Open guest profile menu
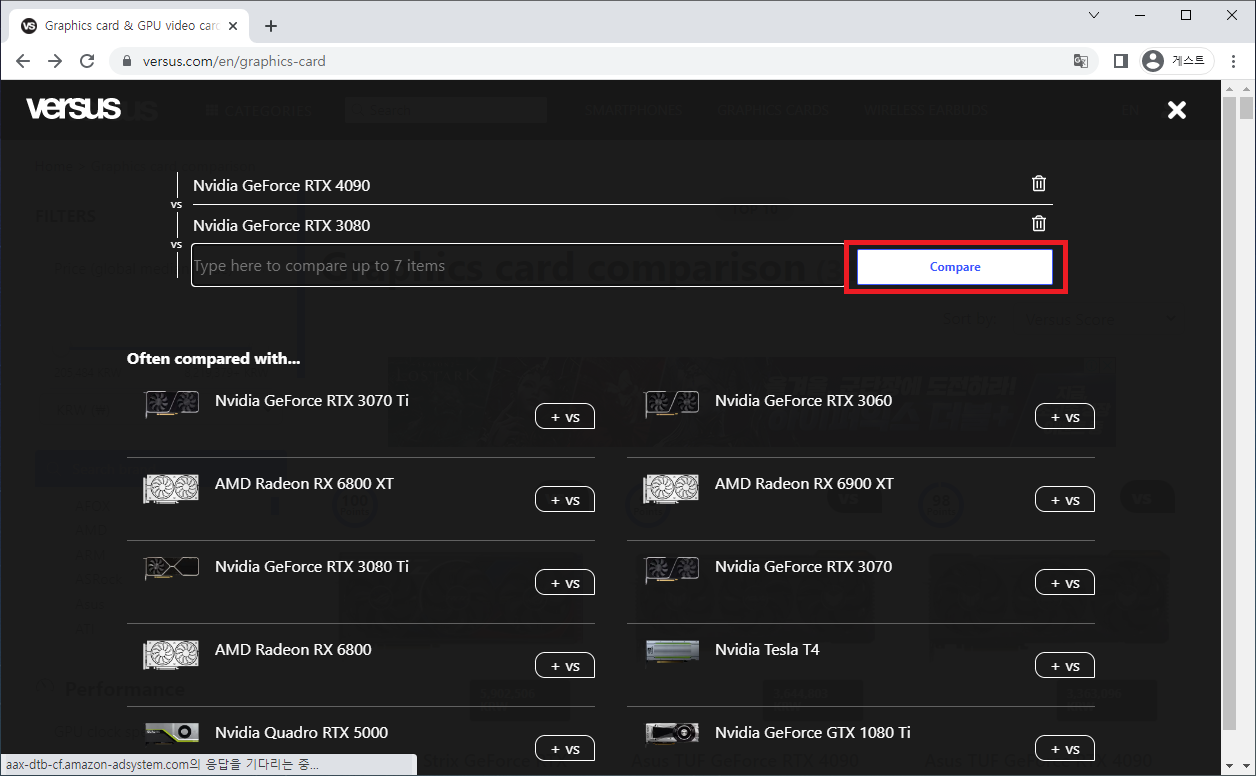Image resolution: width=1256 pixels, height=776 pixels. (1177, 61)
